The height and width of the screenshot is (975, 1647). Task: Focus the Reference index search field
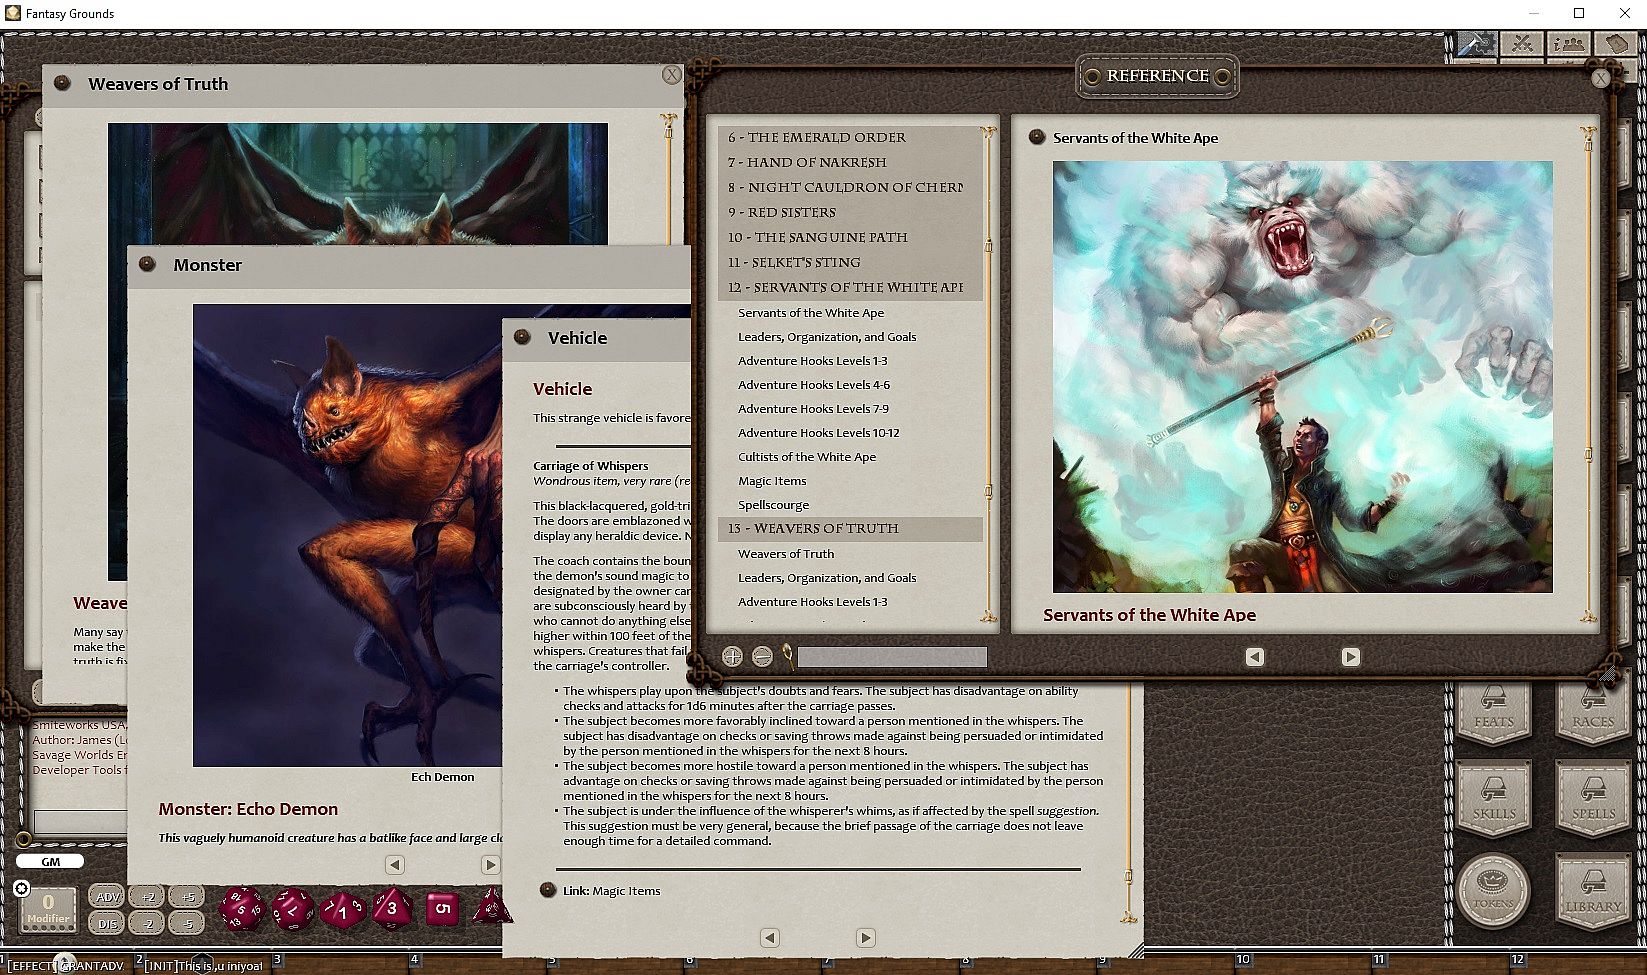(x=892, y=657)
